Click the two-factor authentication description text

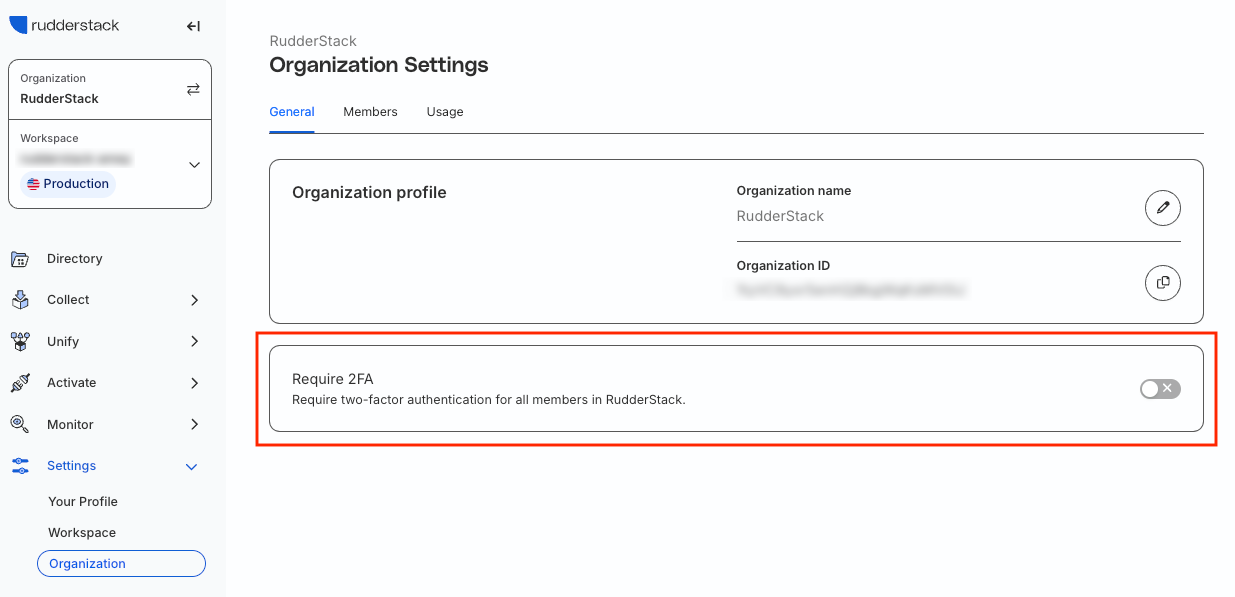coord(489,400)
